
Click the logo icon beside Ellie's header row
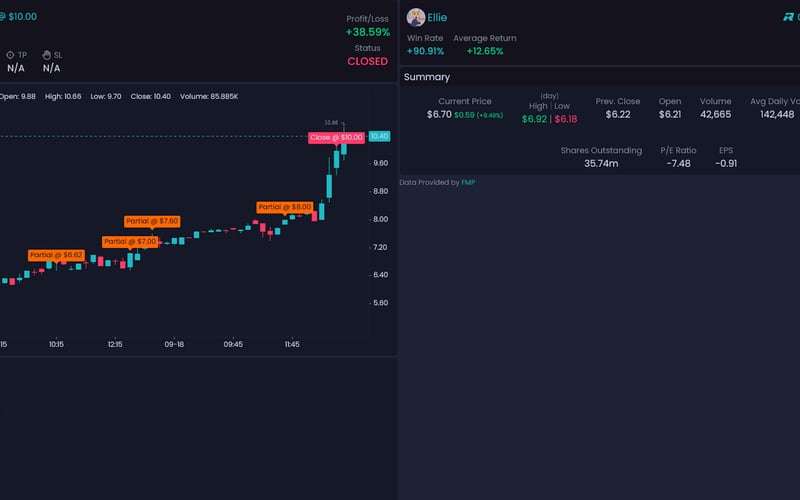[x=788, y=17]
